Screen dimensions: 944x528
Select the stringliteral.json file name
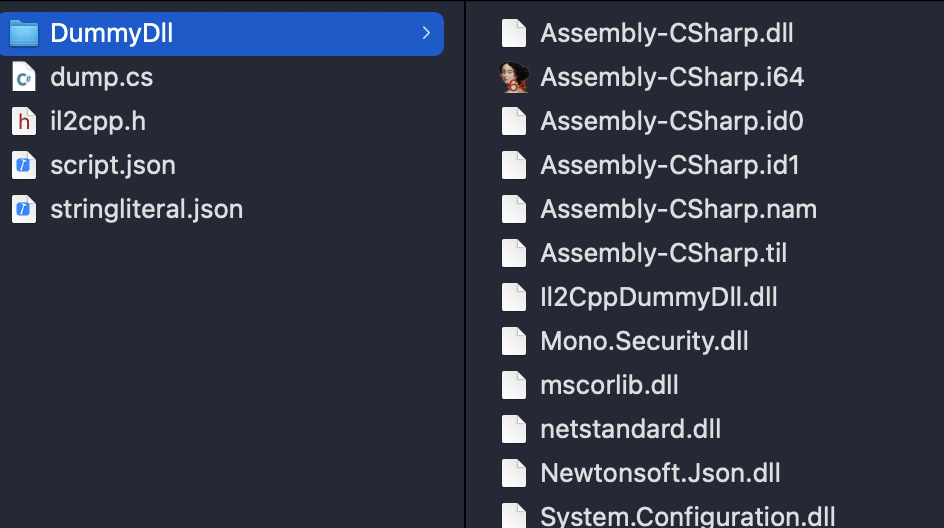[146, 209]
